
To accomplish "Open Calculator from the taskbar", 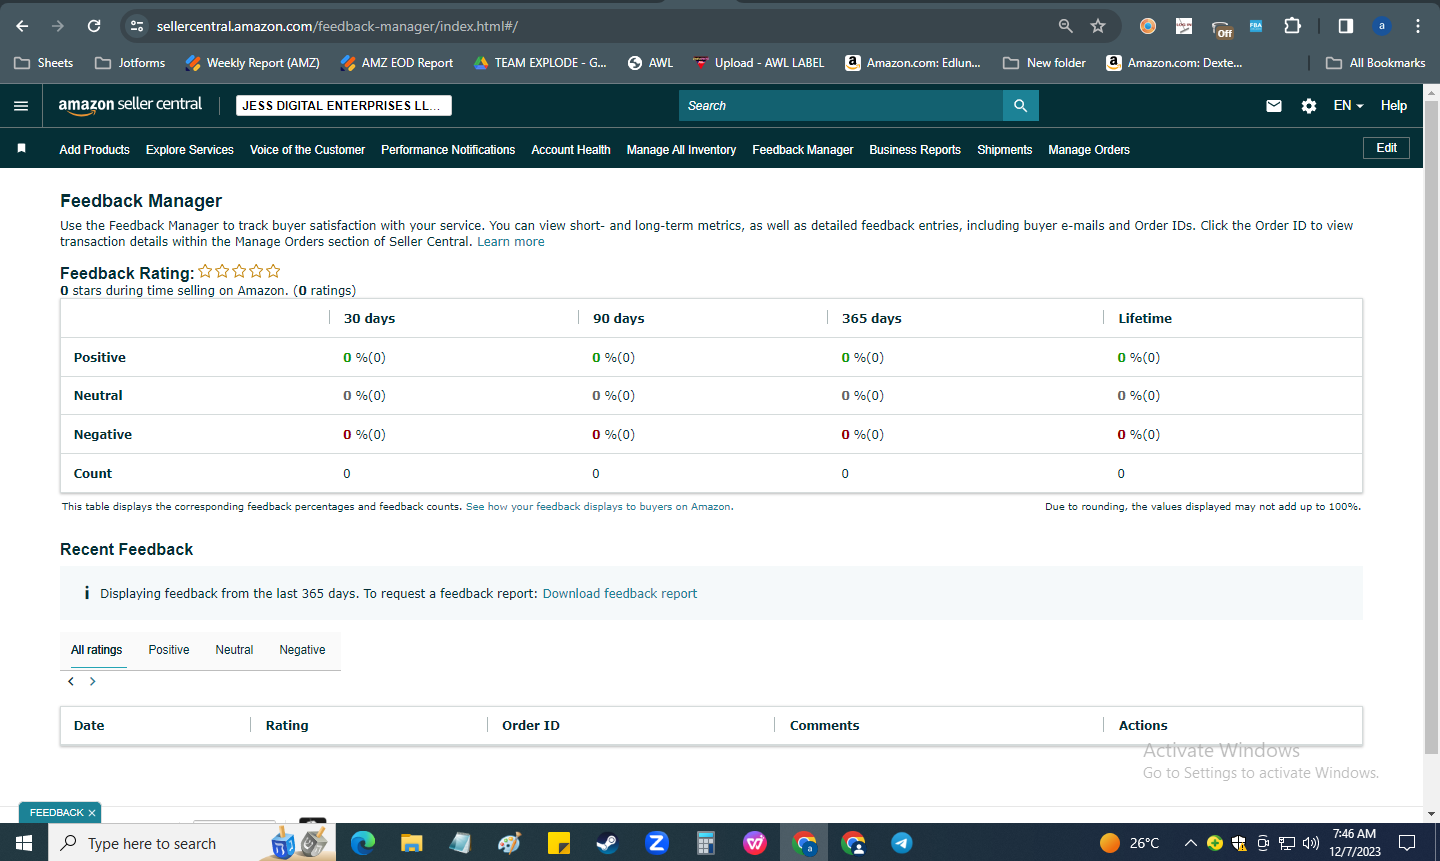I will 706,842.
